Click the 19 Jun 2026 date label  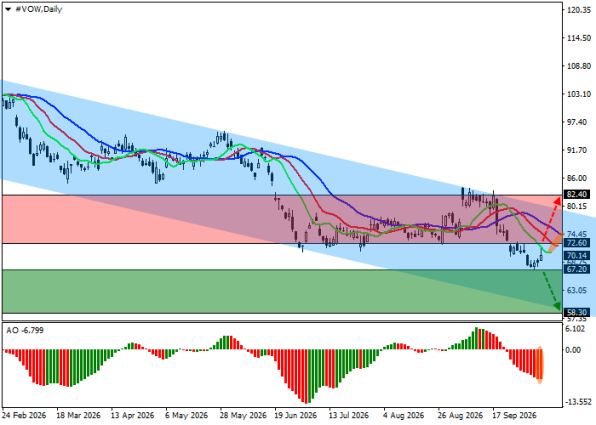(296, 415)
